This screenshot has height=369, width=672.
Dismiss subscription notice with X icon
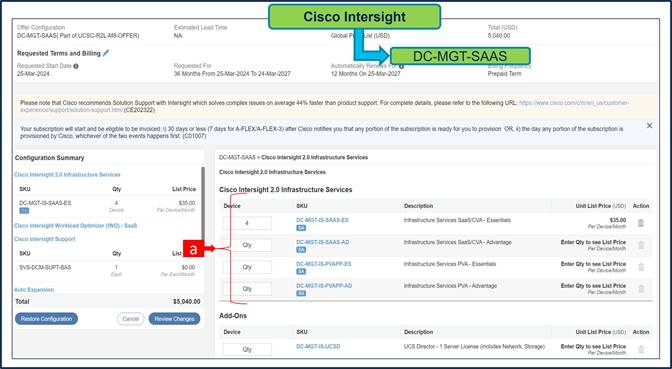[649, 126]
